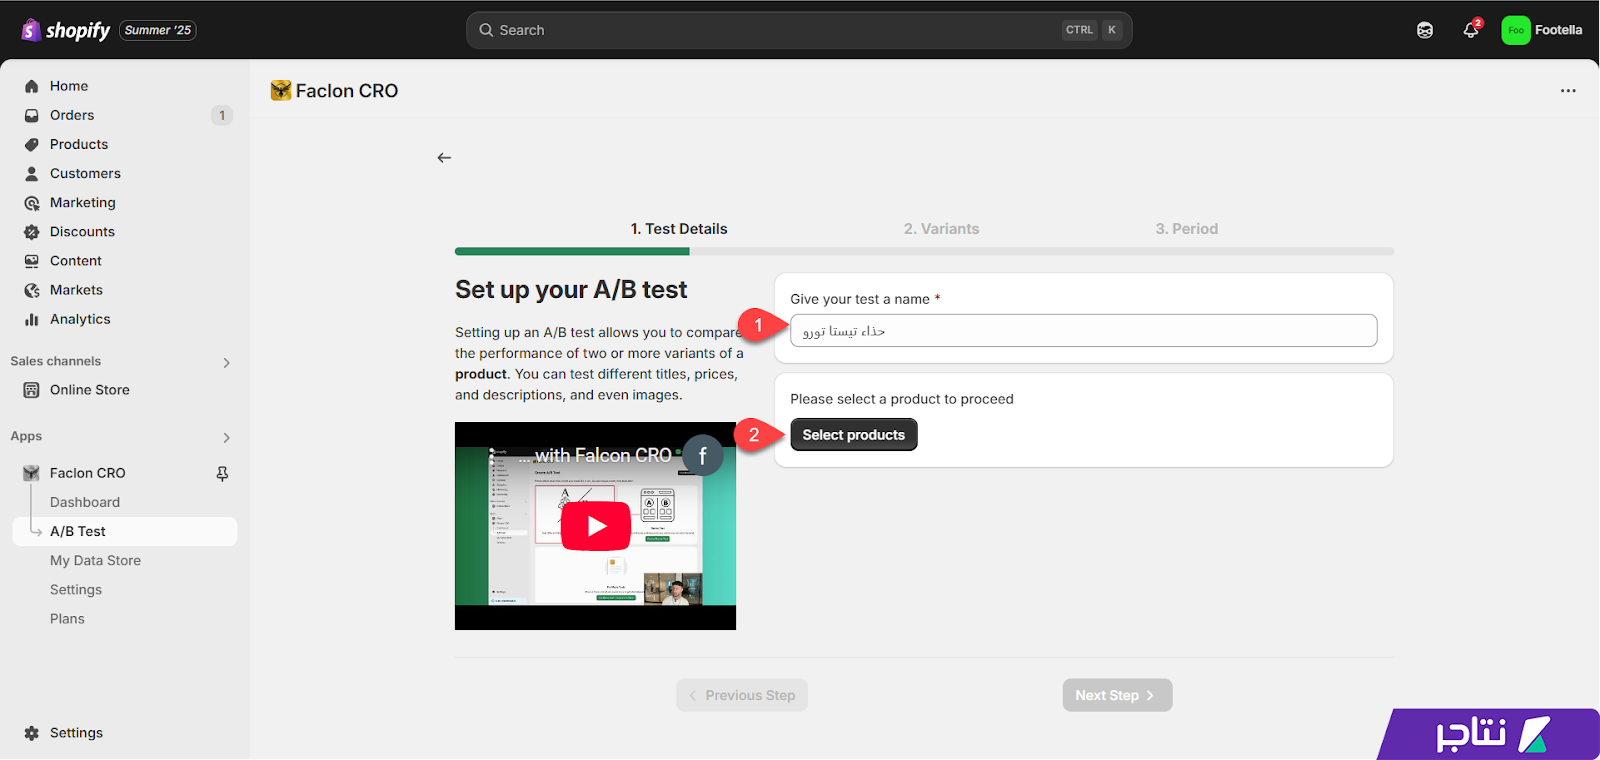Open the Footella store account menu
Viewport: 1600px width, 760px height.
coord(1542,30)
